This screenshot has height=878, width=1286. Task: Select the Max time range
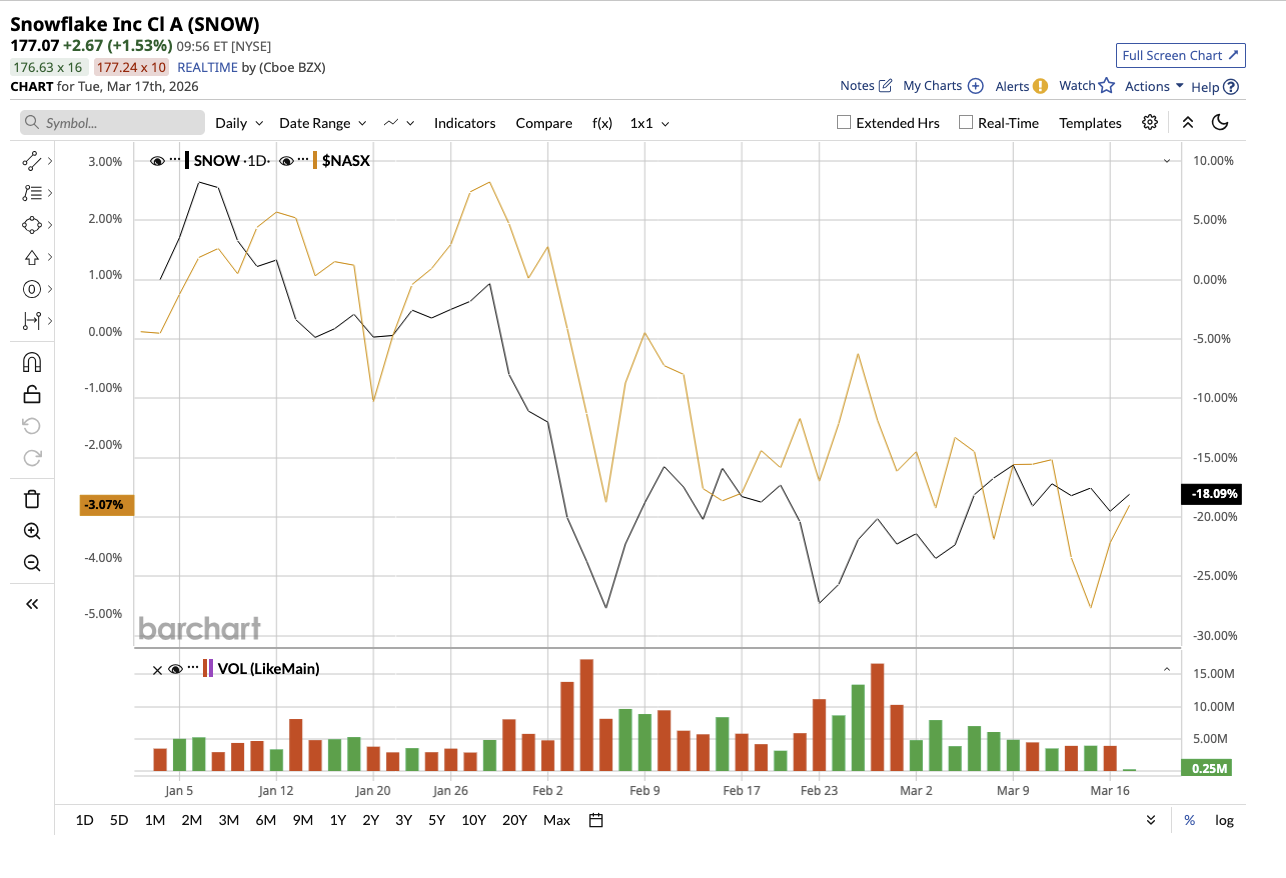pos(557,820)
